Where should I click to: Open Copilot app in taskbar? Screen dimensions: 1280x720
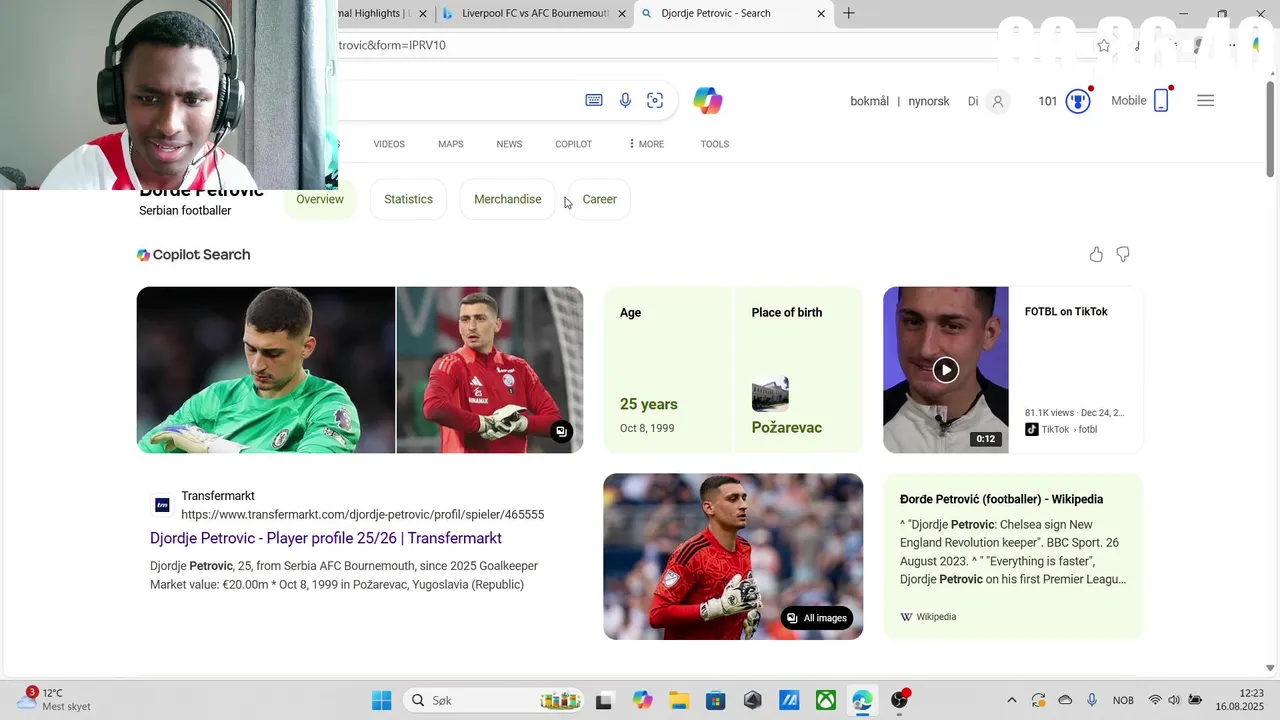click(642, 700)
